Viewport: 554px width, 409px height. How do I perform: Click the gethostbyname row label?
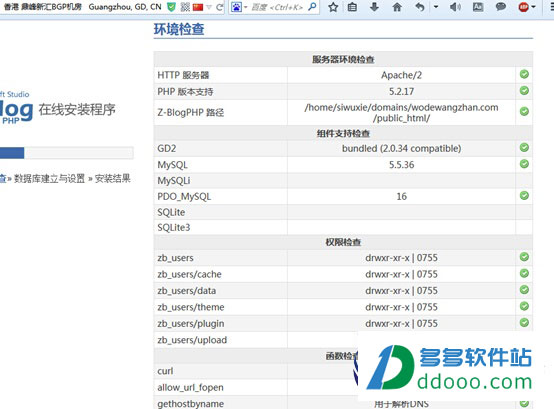tap(190, 404)
